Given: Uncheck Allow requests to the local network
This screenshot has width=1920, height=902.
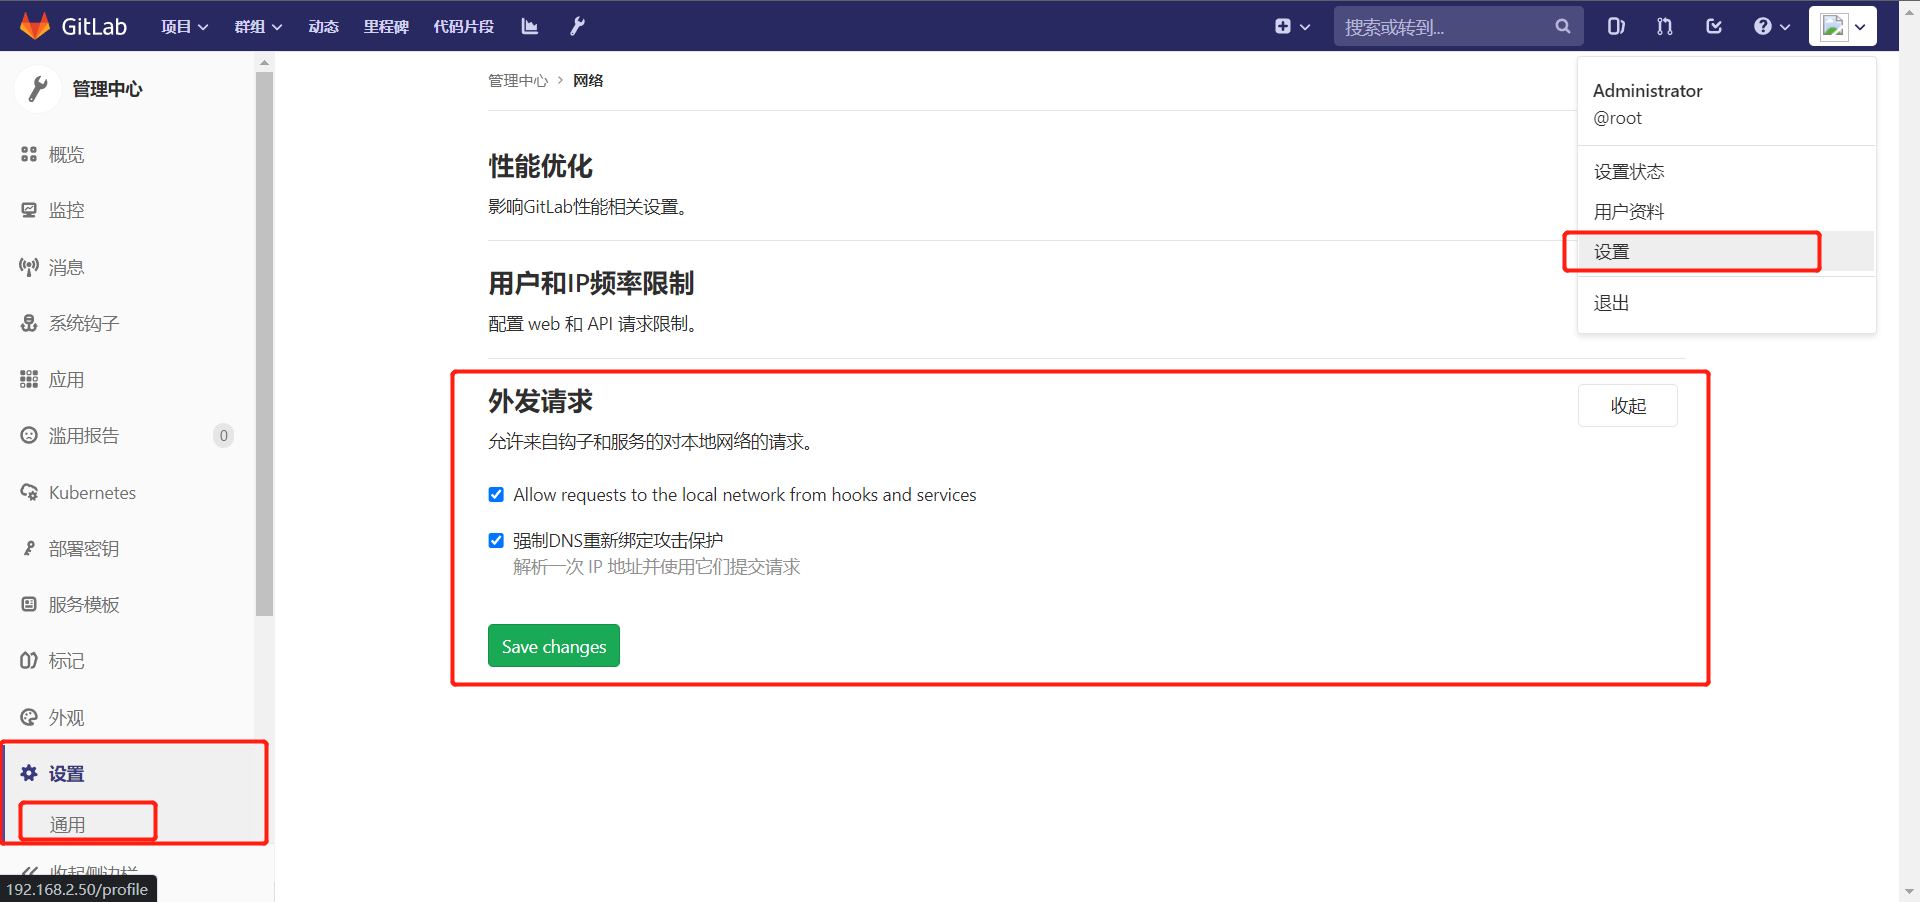Looking at the screenshot, I should 496,495.
